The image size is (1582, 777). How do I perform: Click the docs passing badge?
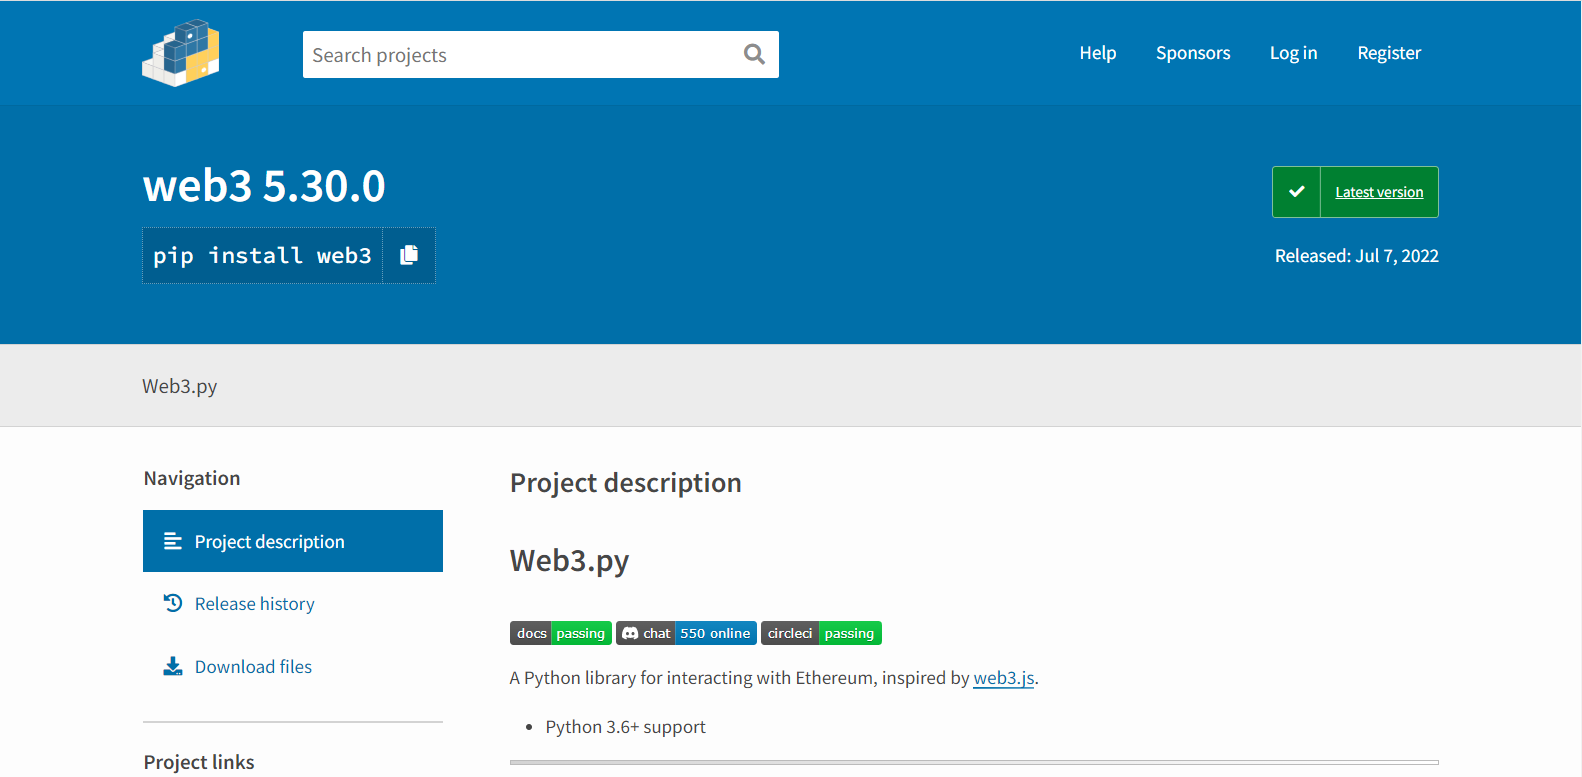(561, 633)
